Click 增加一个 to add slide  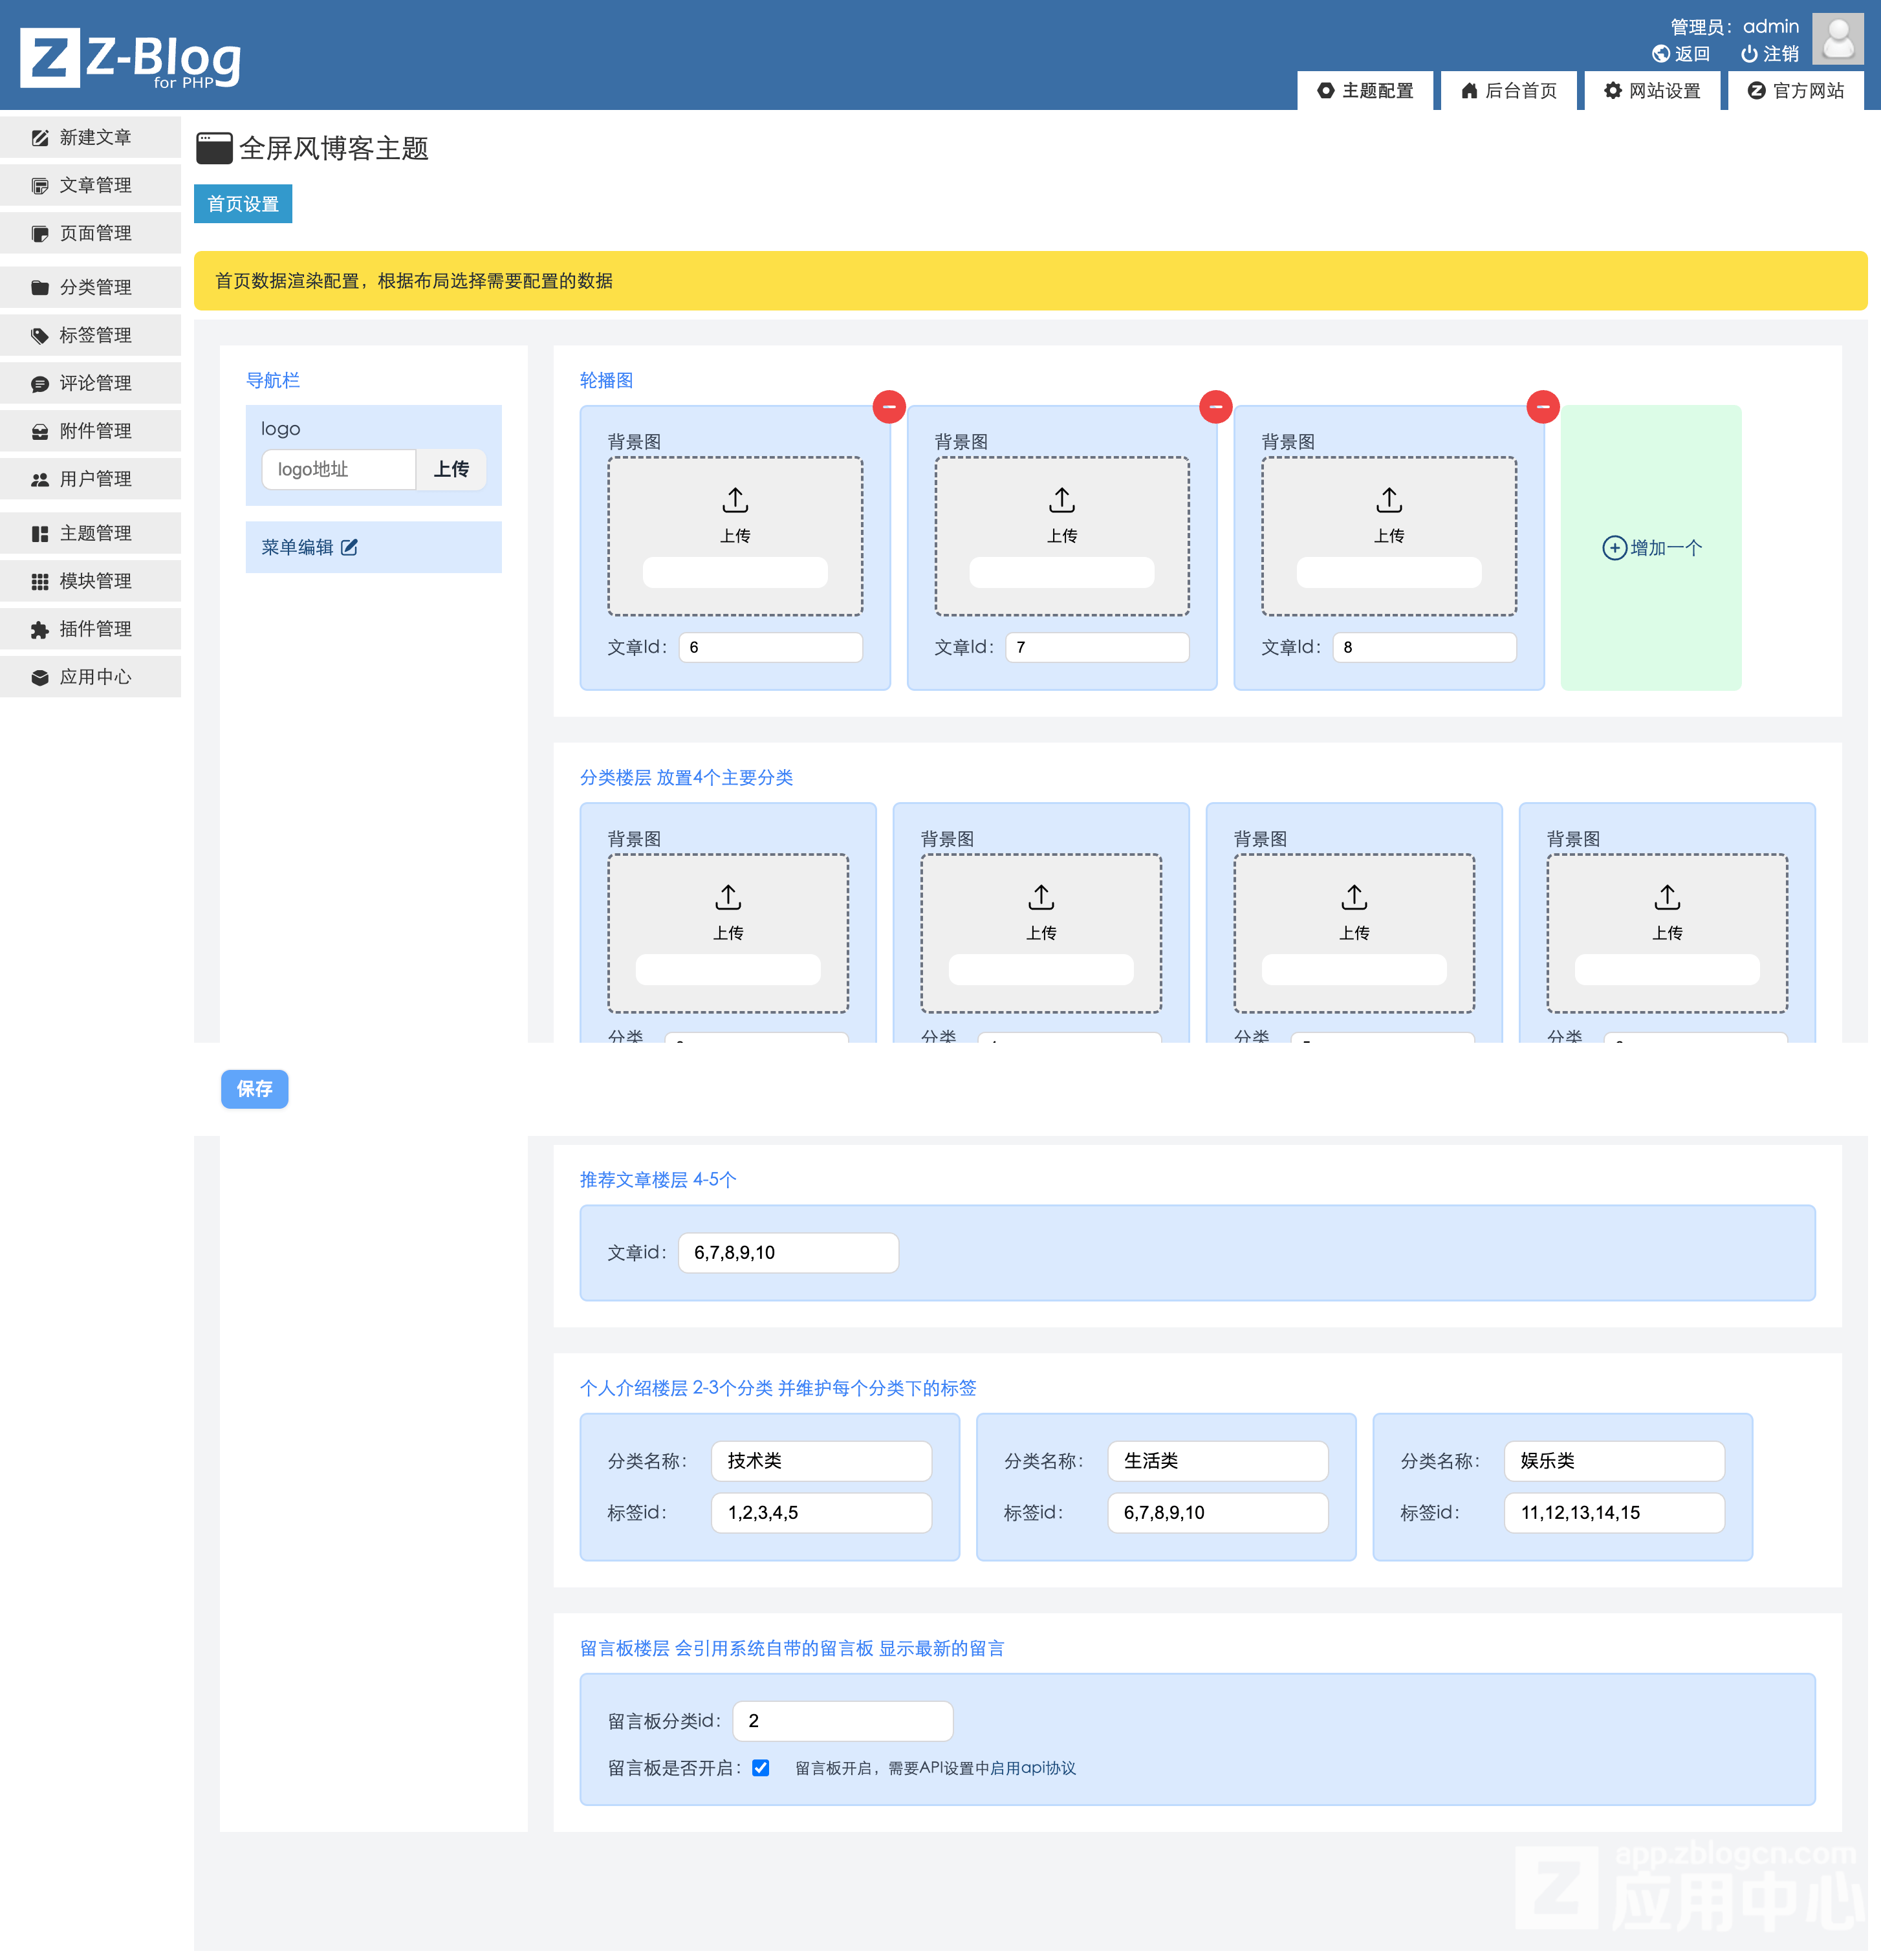[x=1652, y=548]
